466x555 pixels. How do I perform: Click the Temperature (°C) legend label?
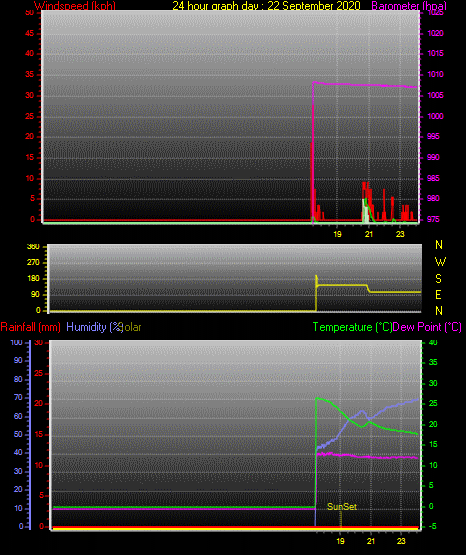[352, 327]
